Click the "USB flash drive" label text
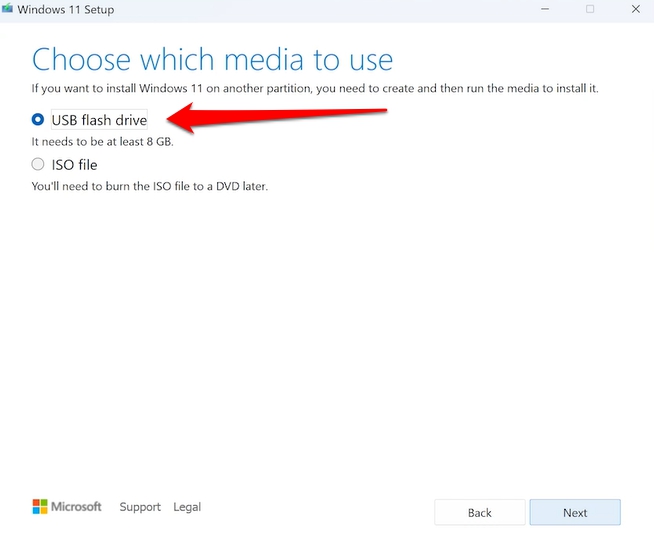The width and height of the screenshot is (654, 544). click(99, 120)
